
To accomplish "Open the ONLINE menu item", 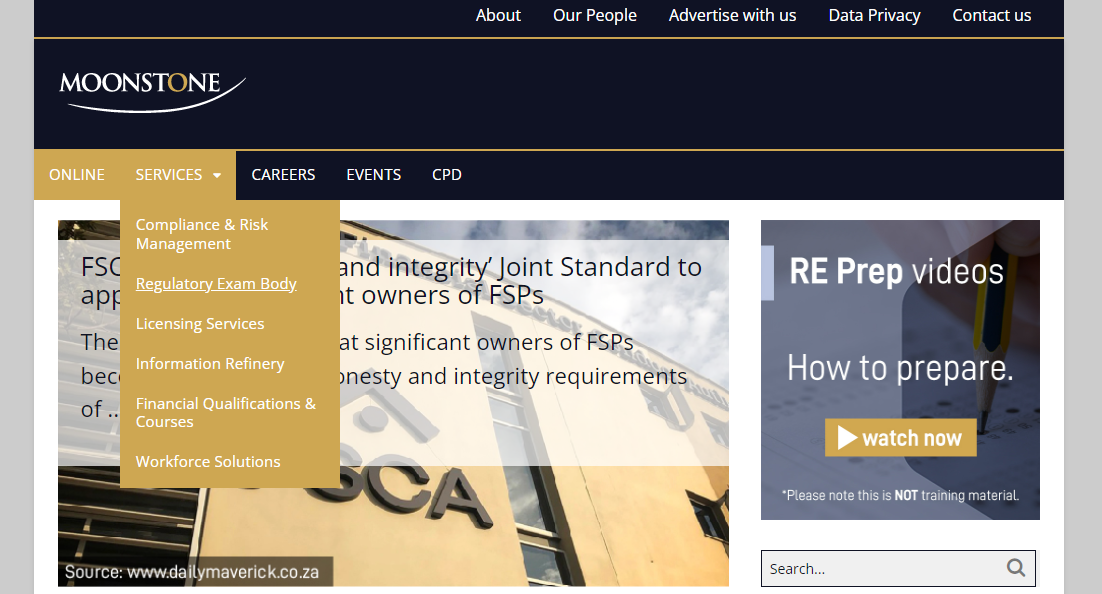I will coord(76,174).
